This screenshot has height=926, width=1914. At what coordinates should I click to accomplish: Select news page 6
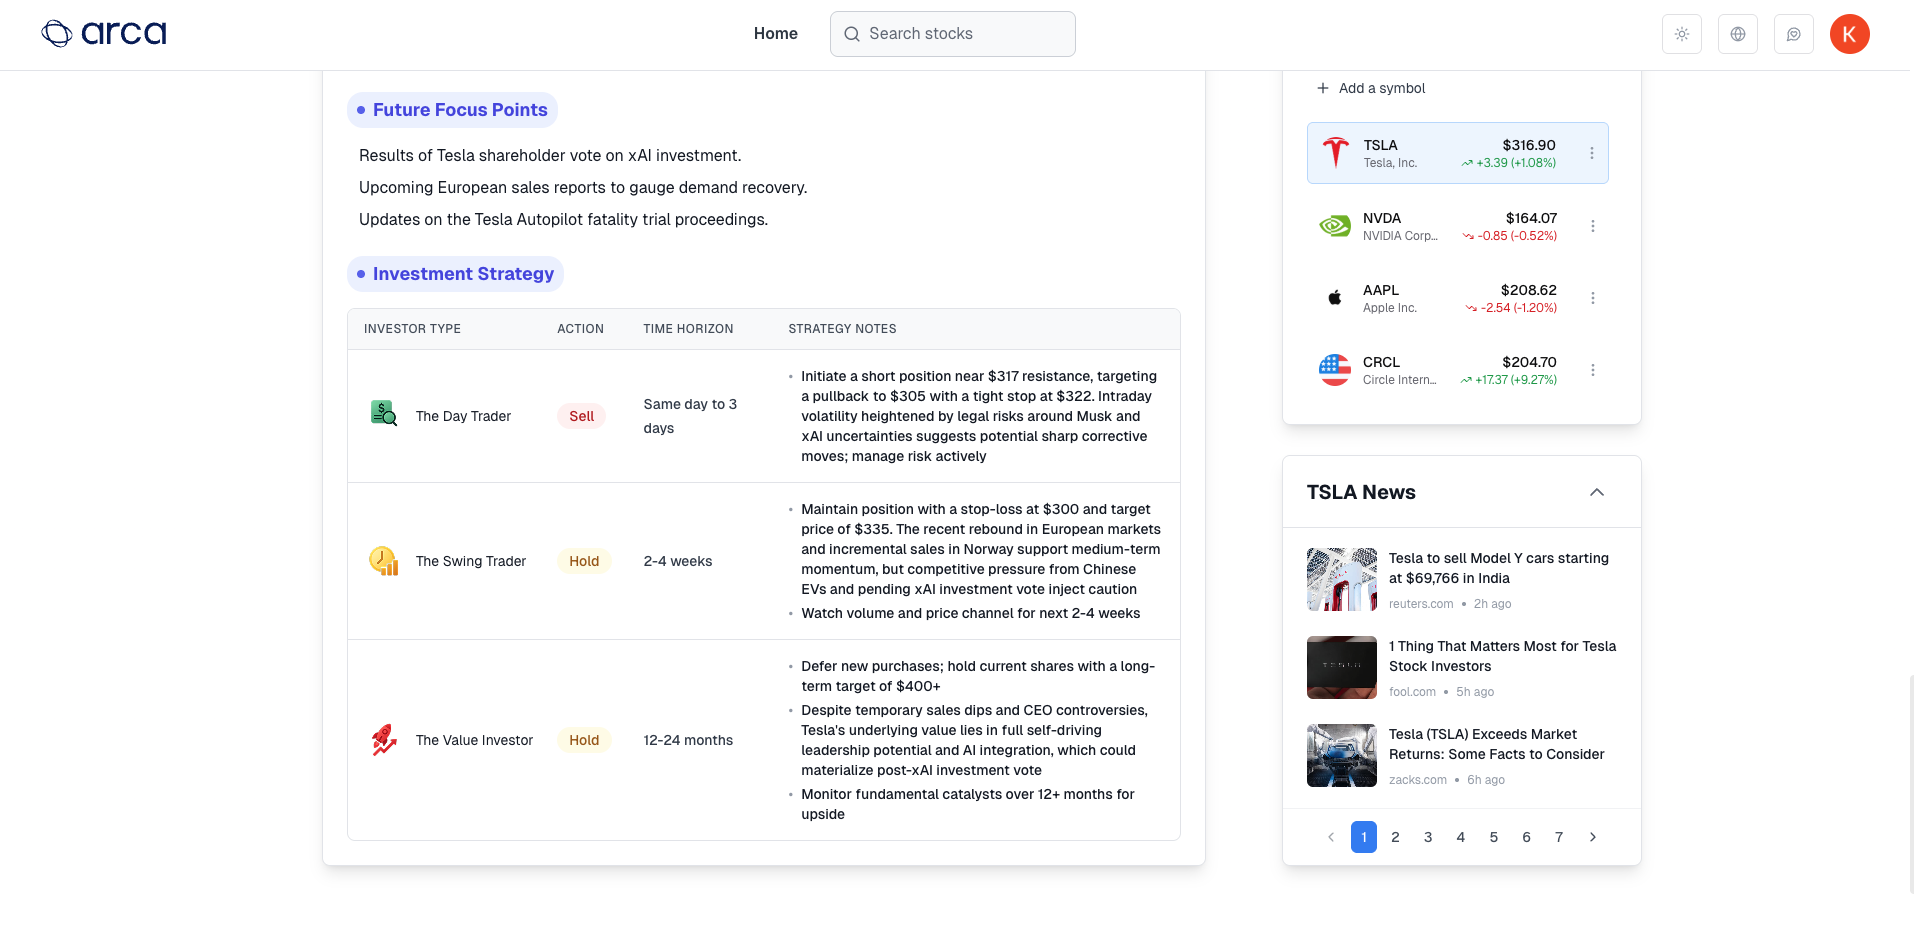click(x=1526, y=837)
